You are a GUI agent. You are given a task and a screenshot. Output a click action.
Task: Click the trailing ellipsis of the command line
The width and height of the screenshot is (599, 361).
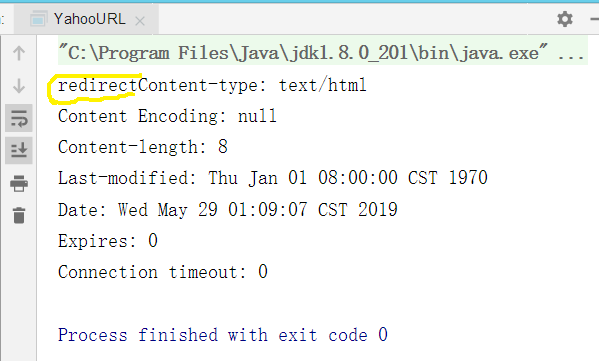pos(571,55)
